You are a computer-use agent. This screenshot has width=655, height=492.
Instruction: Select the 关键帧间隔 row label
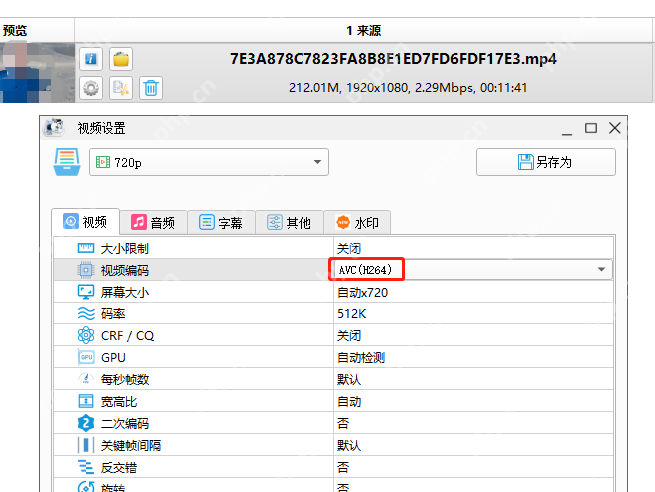click(131, 445)
